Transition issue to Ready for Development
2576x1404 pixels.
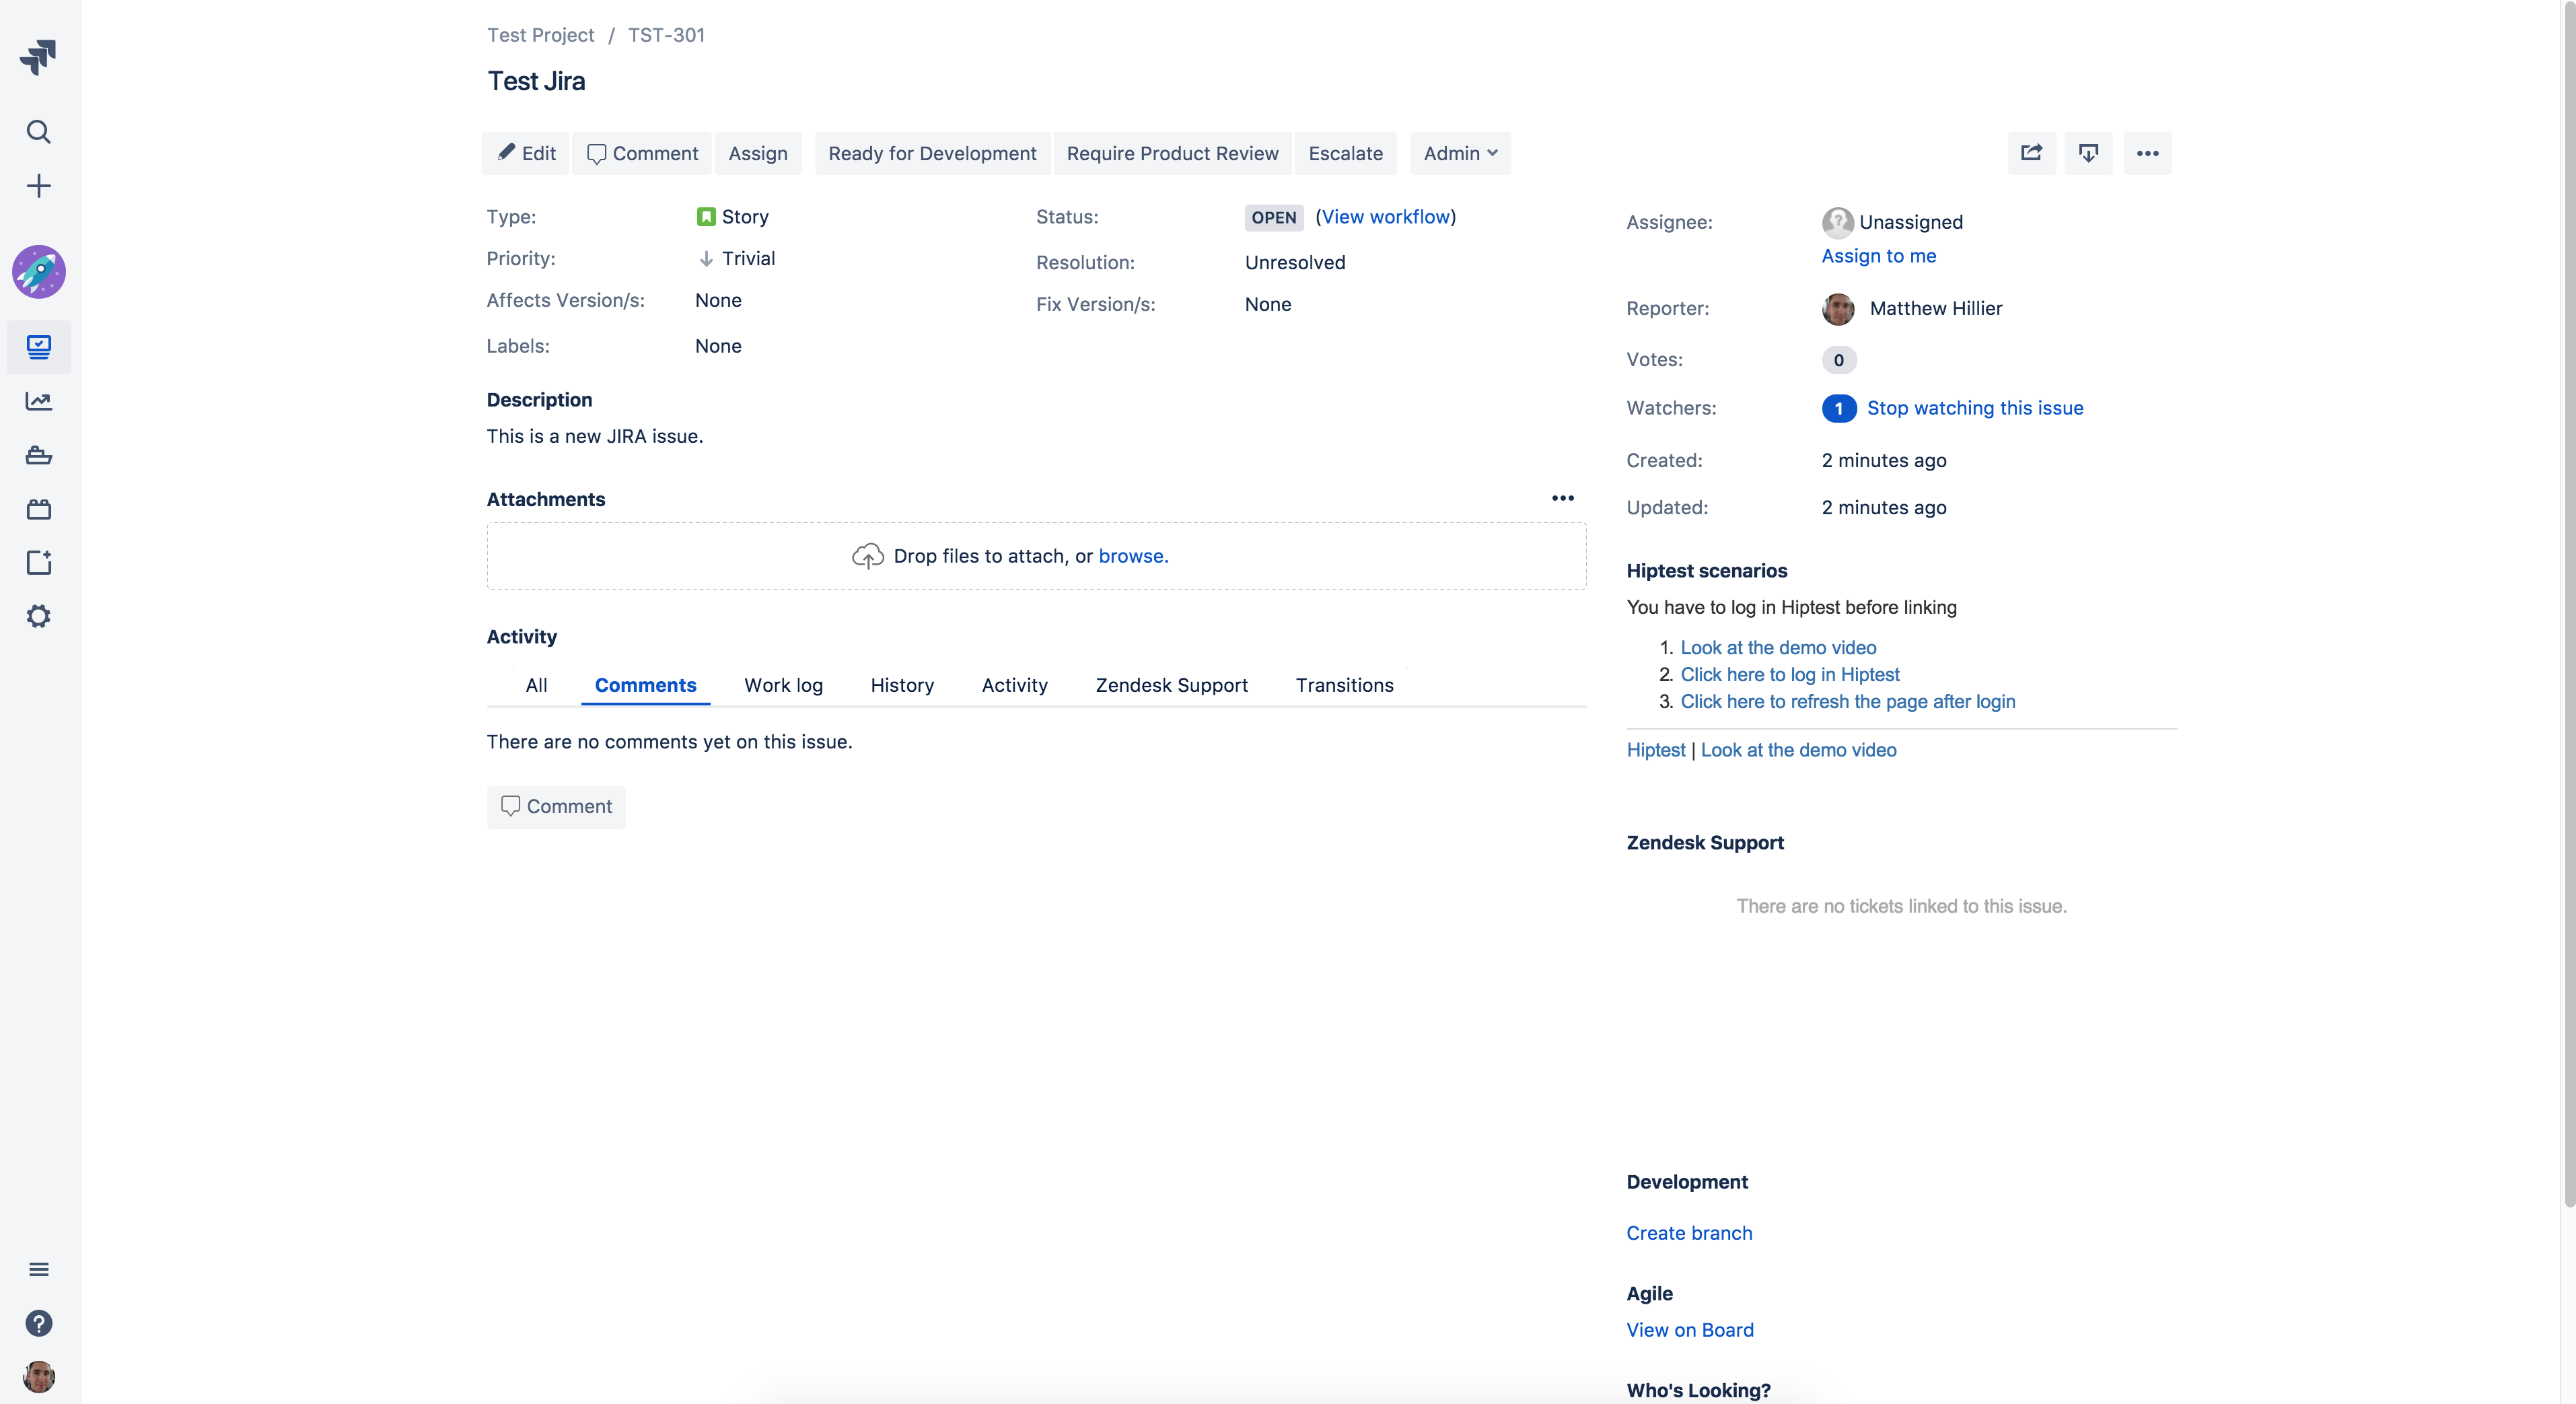click(x=932, y=153)
